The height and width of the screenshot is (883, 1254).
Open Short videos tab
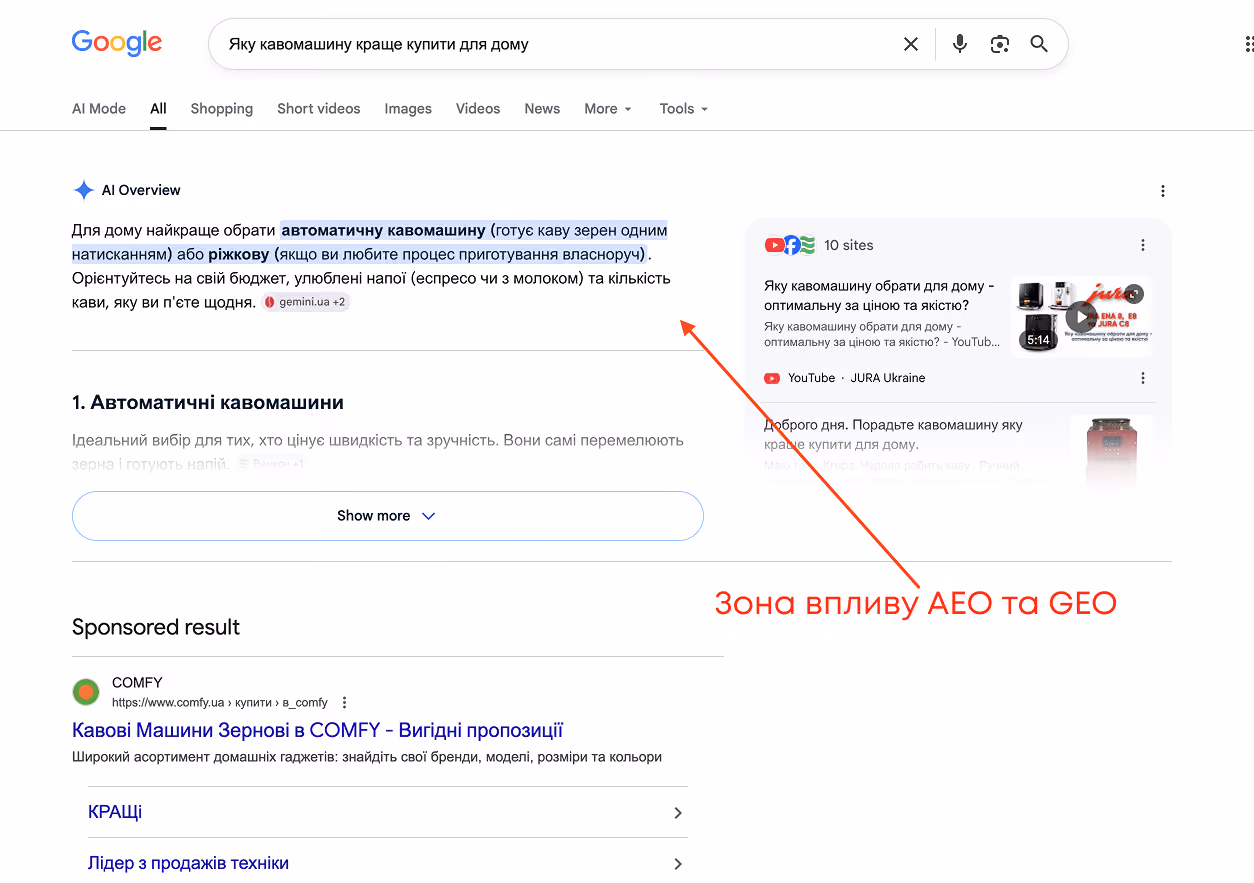pyautogui.click(x=319, y=109)
